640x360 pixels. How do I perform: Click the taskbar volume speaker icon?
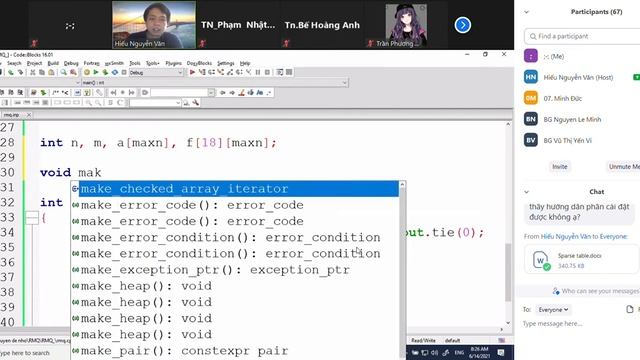coord(434,353)
